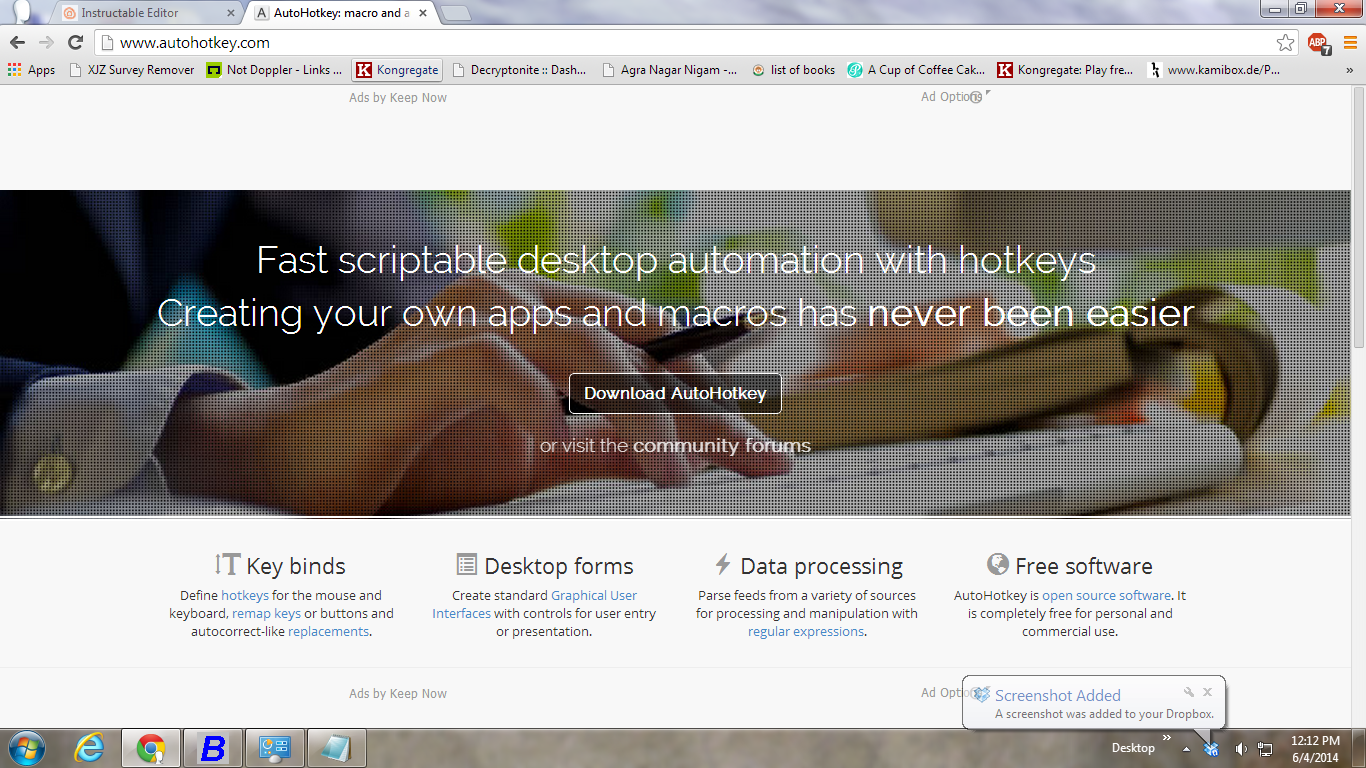
Task: Follow the hotkeys link
Action: pos(245,595)
